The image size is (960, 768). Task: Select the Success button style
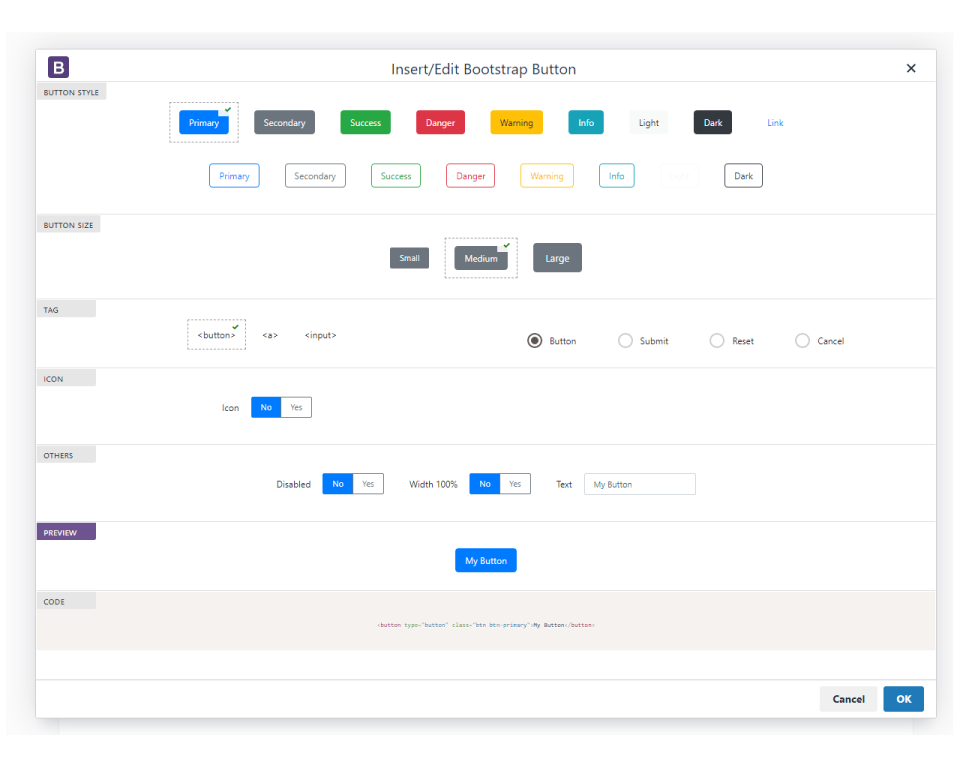(365, 122)
